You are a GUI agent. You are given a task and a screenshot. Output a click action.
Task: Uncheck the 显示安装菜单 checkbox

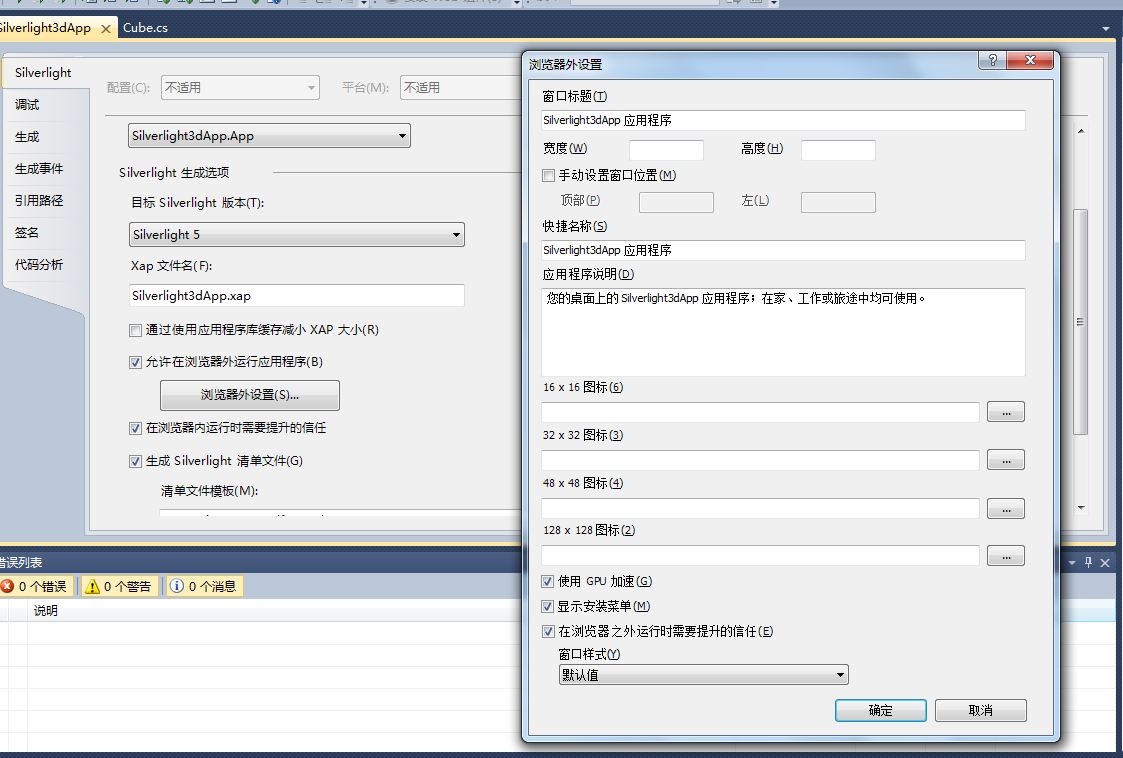548,607
